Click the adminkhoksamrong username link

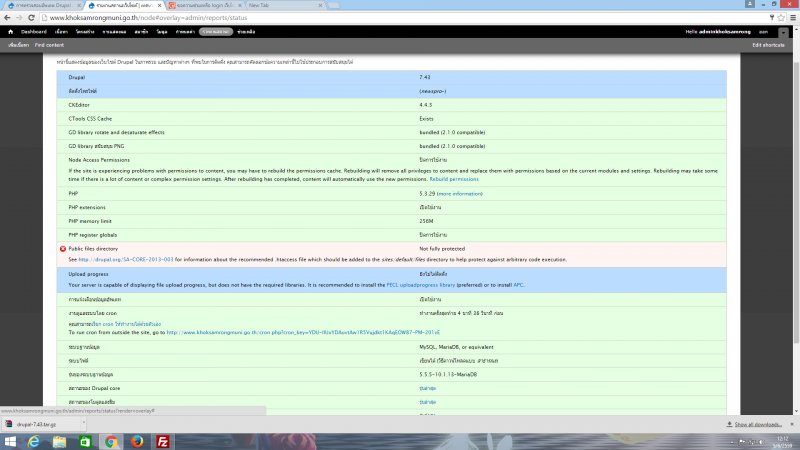pyautogui.click(x=724, y=32)
